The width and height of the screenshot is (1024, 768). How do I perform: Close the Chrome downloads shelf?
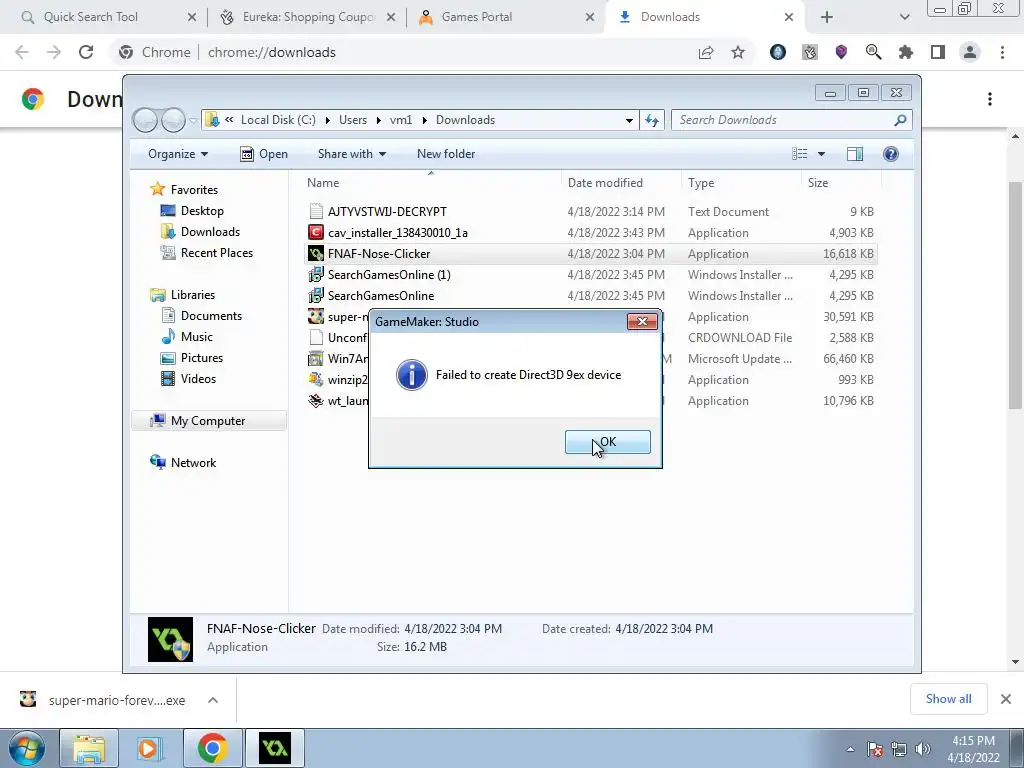[1006, 699]
